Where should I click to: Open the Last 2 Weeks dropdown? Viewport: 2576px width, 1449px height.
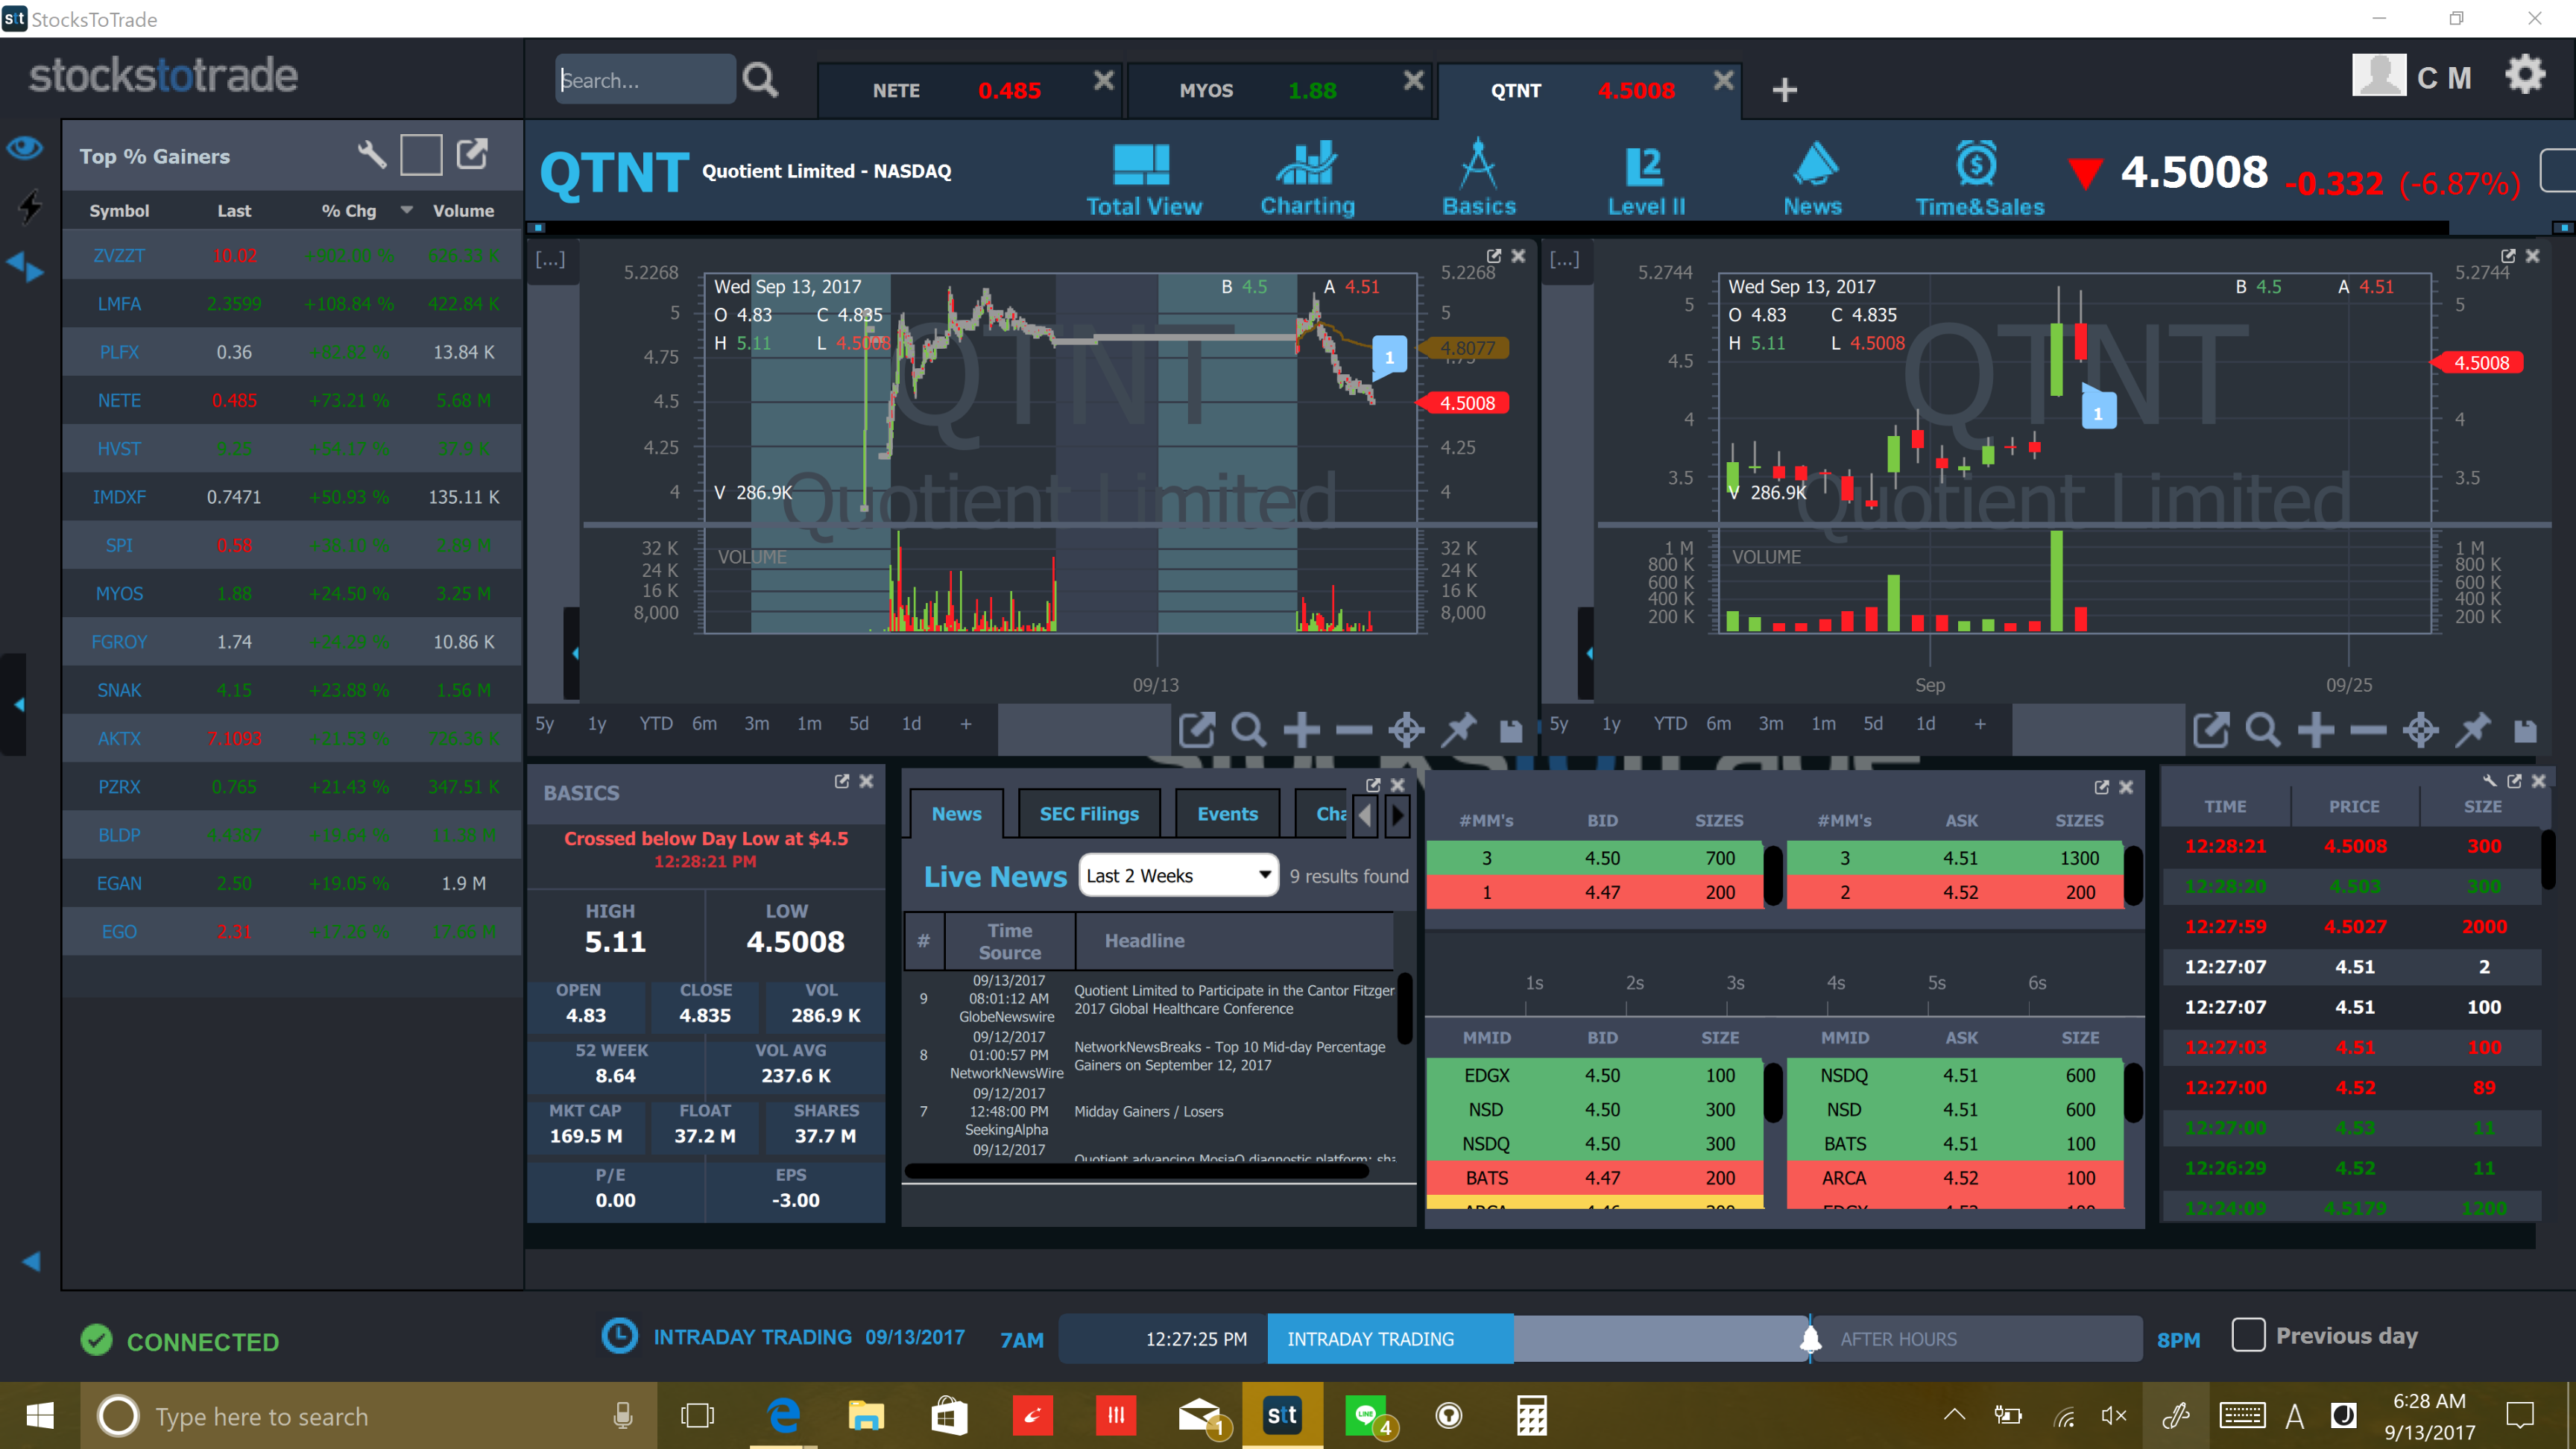[x=1178, y=876]
